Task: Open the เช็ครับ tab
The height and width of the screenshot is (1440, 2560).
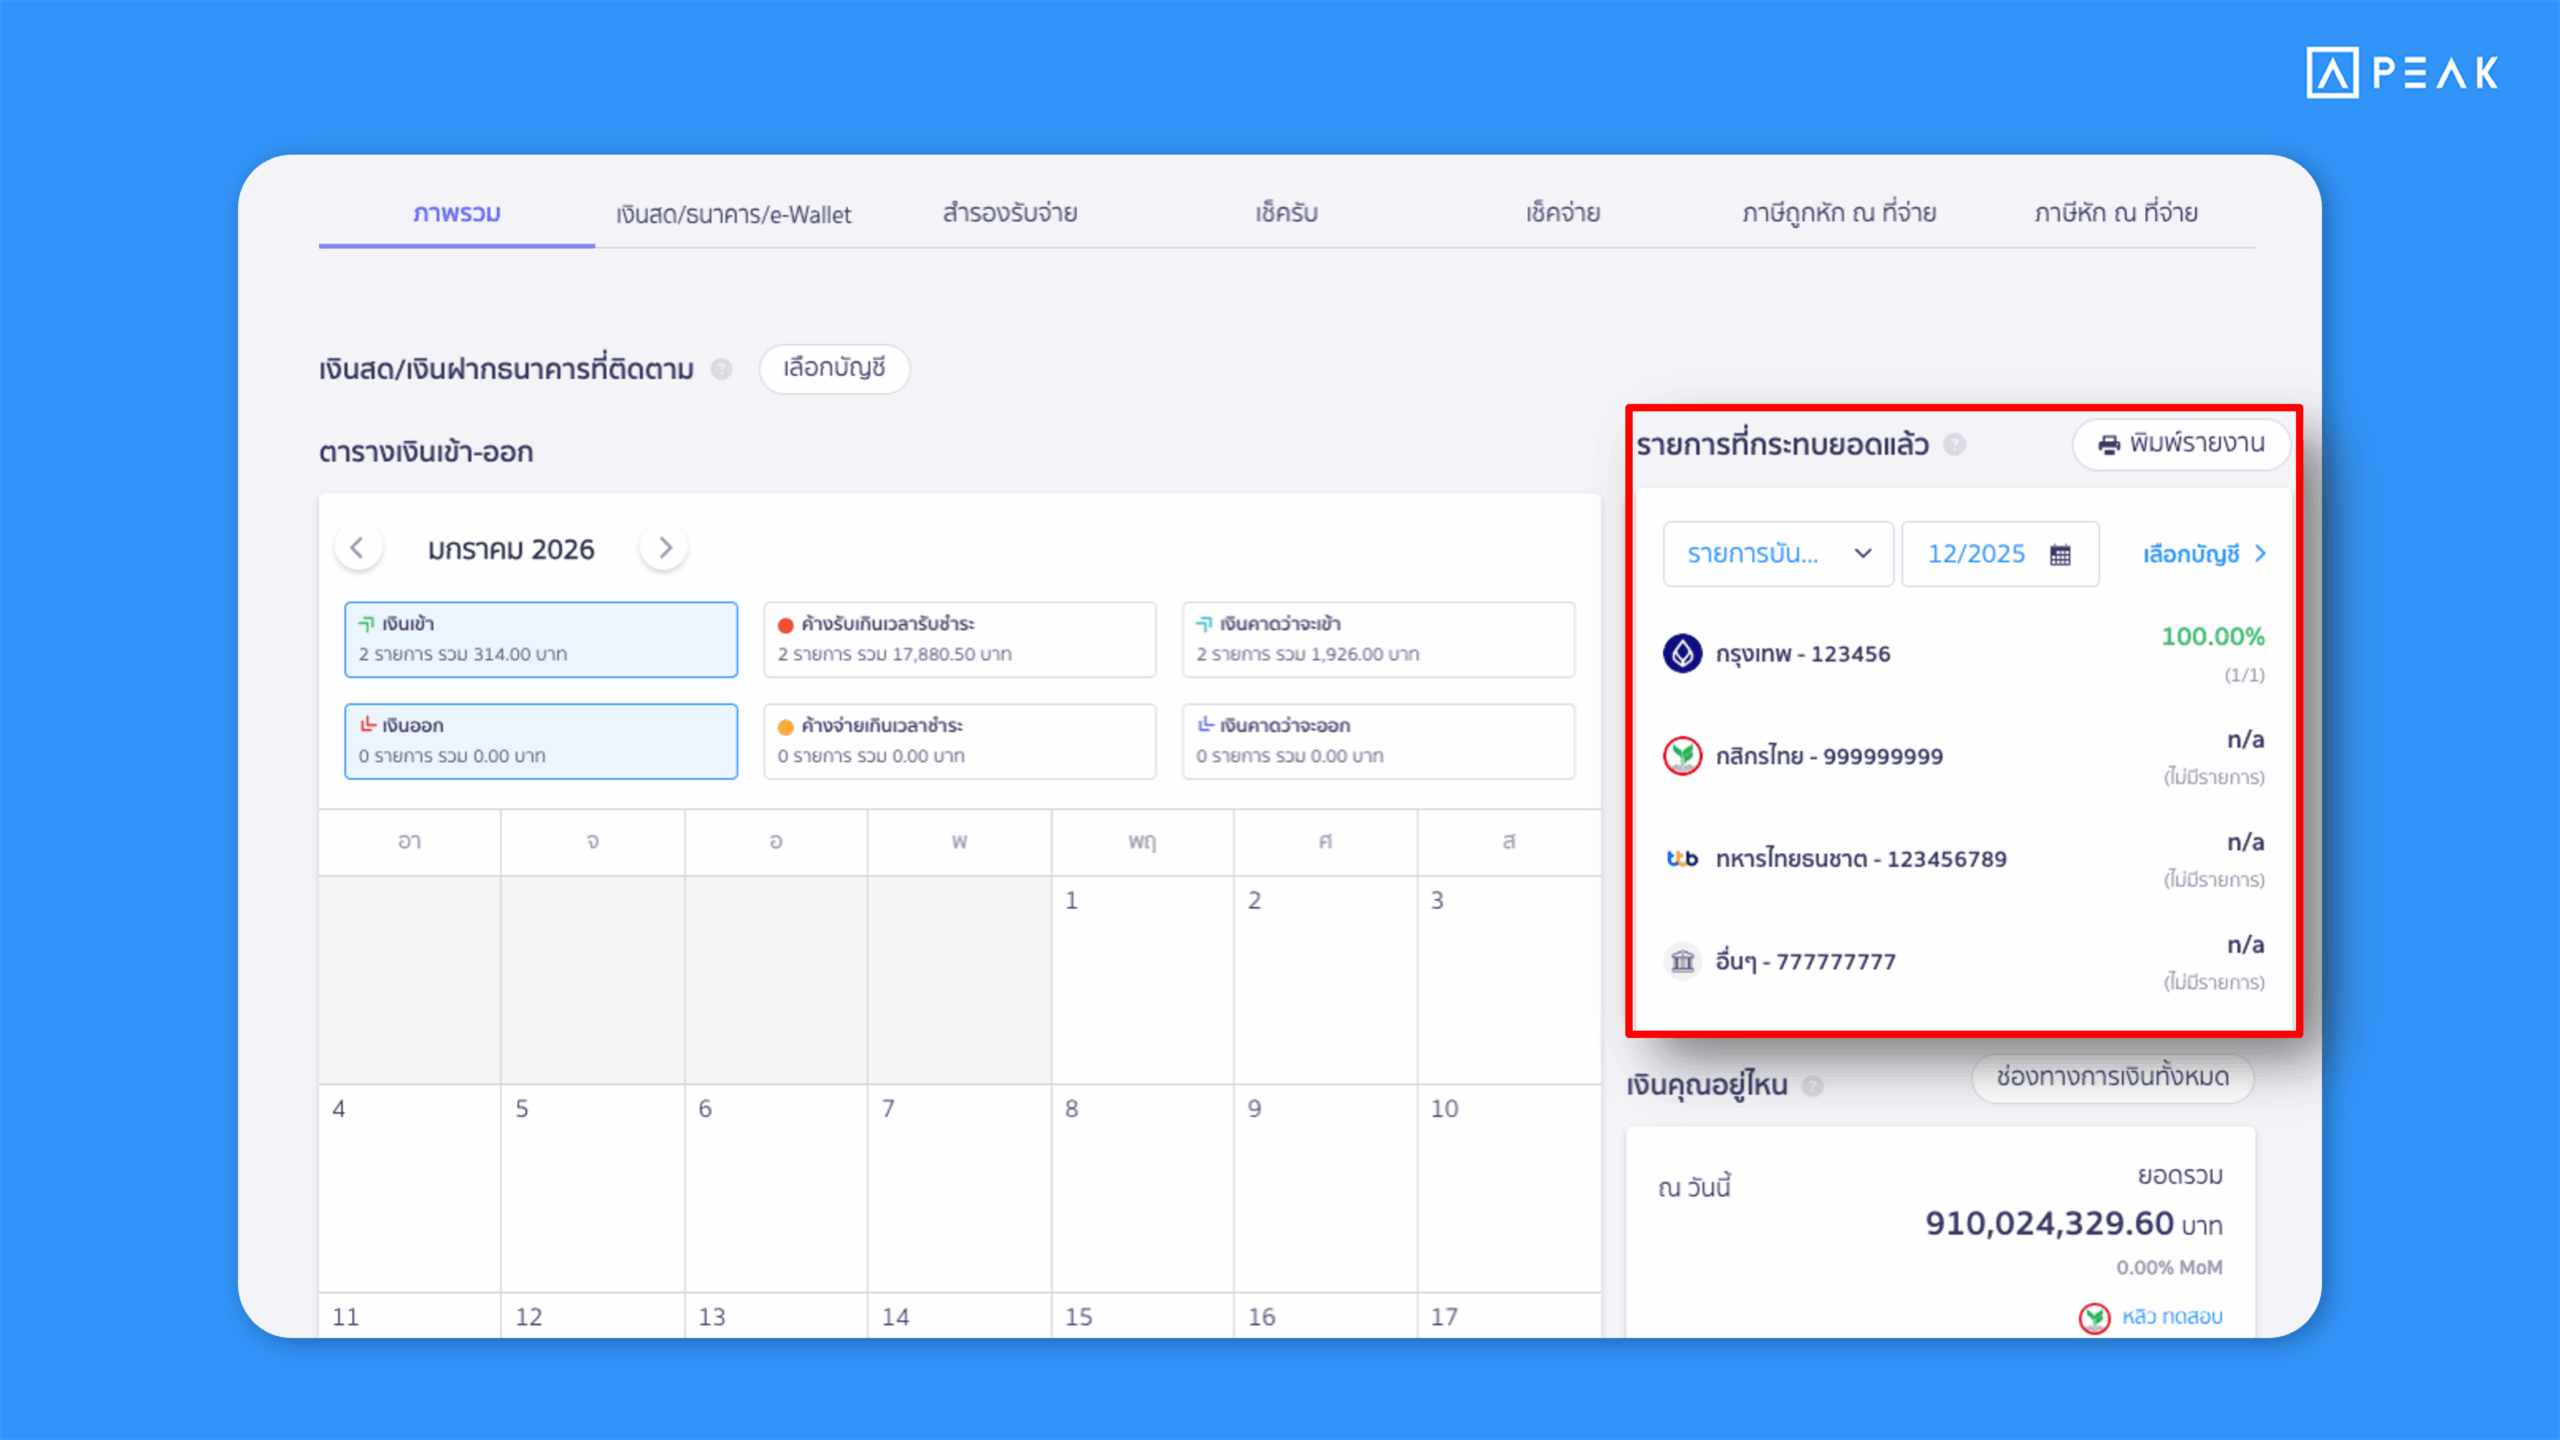Action: point(1286,213)
